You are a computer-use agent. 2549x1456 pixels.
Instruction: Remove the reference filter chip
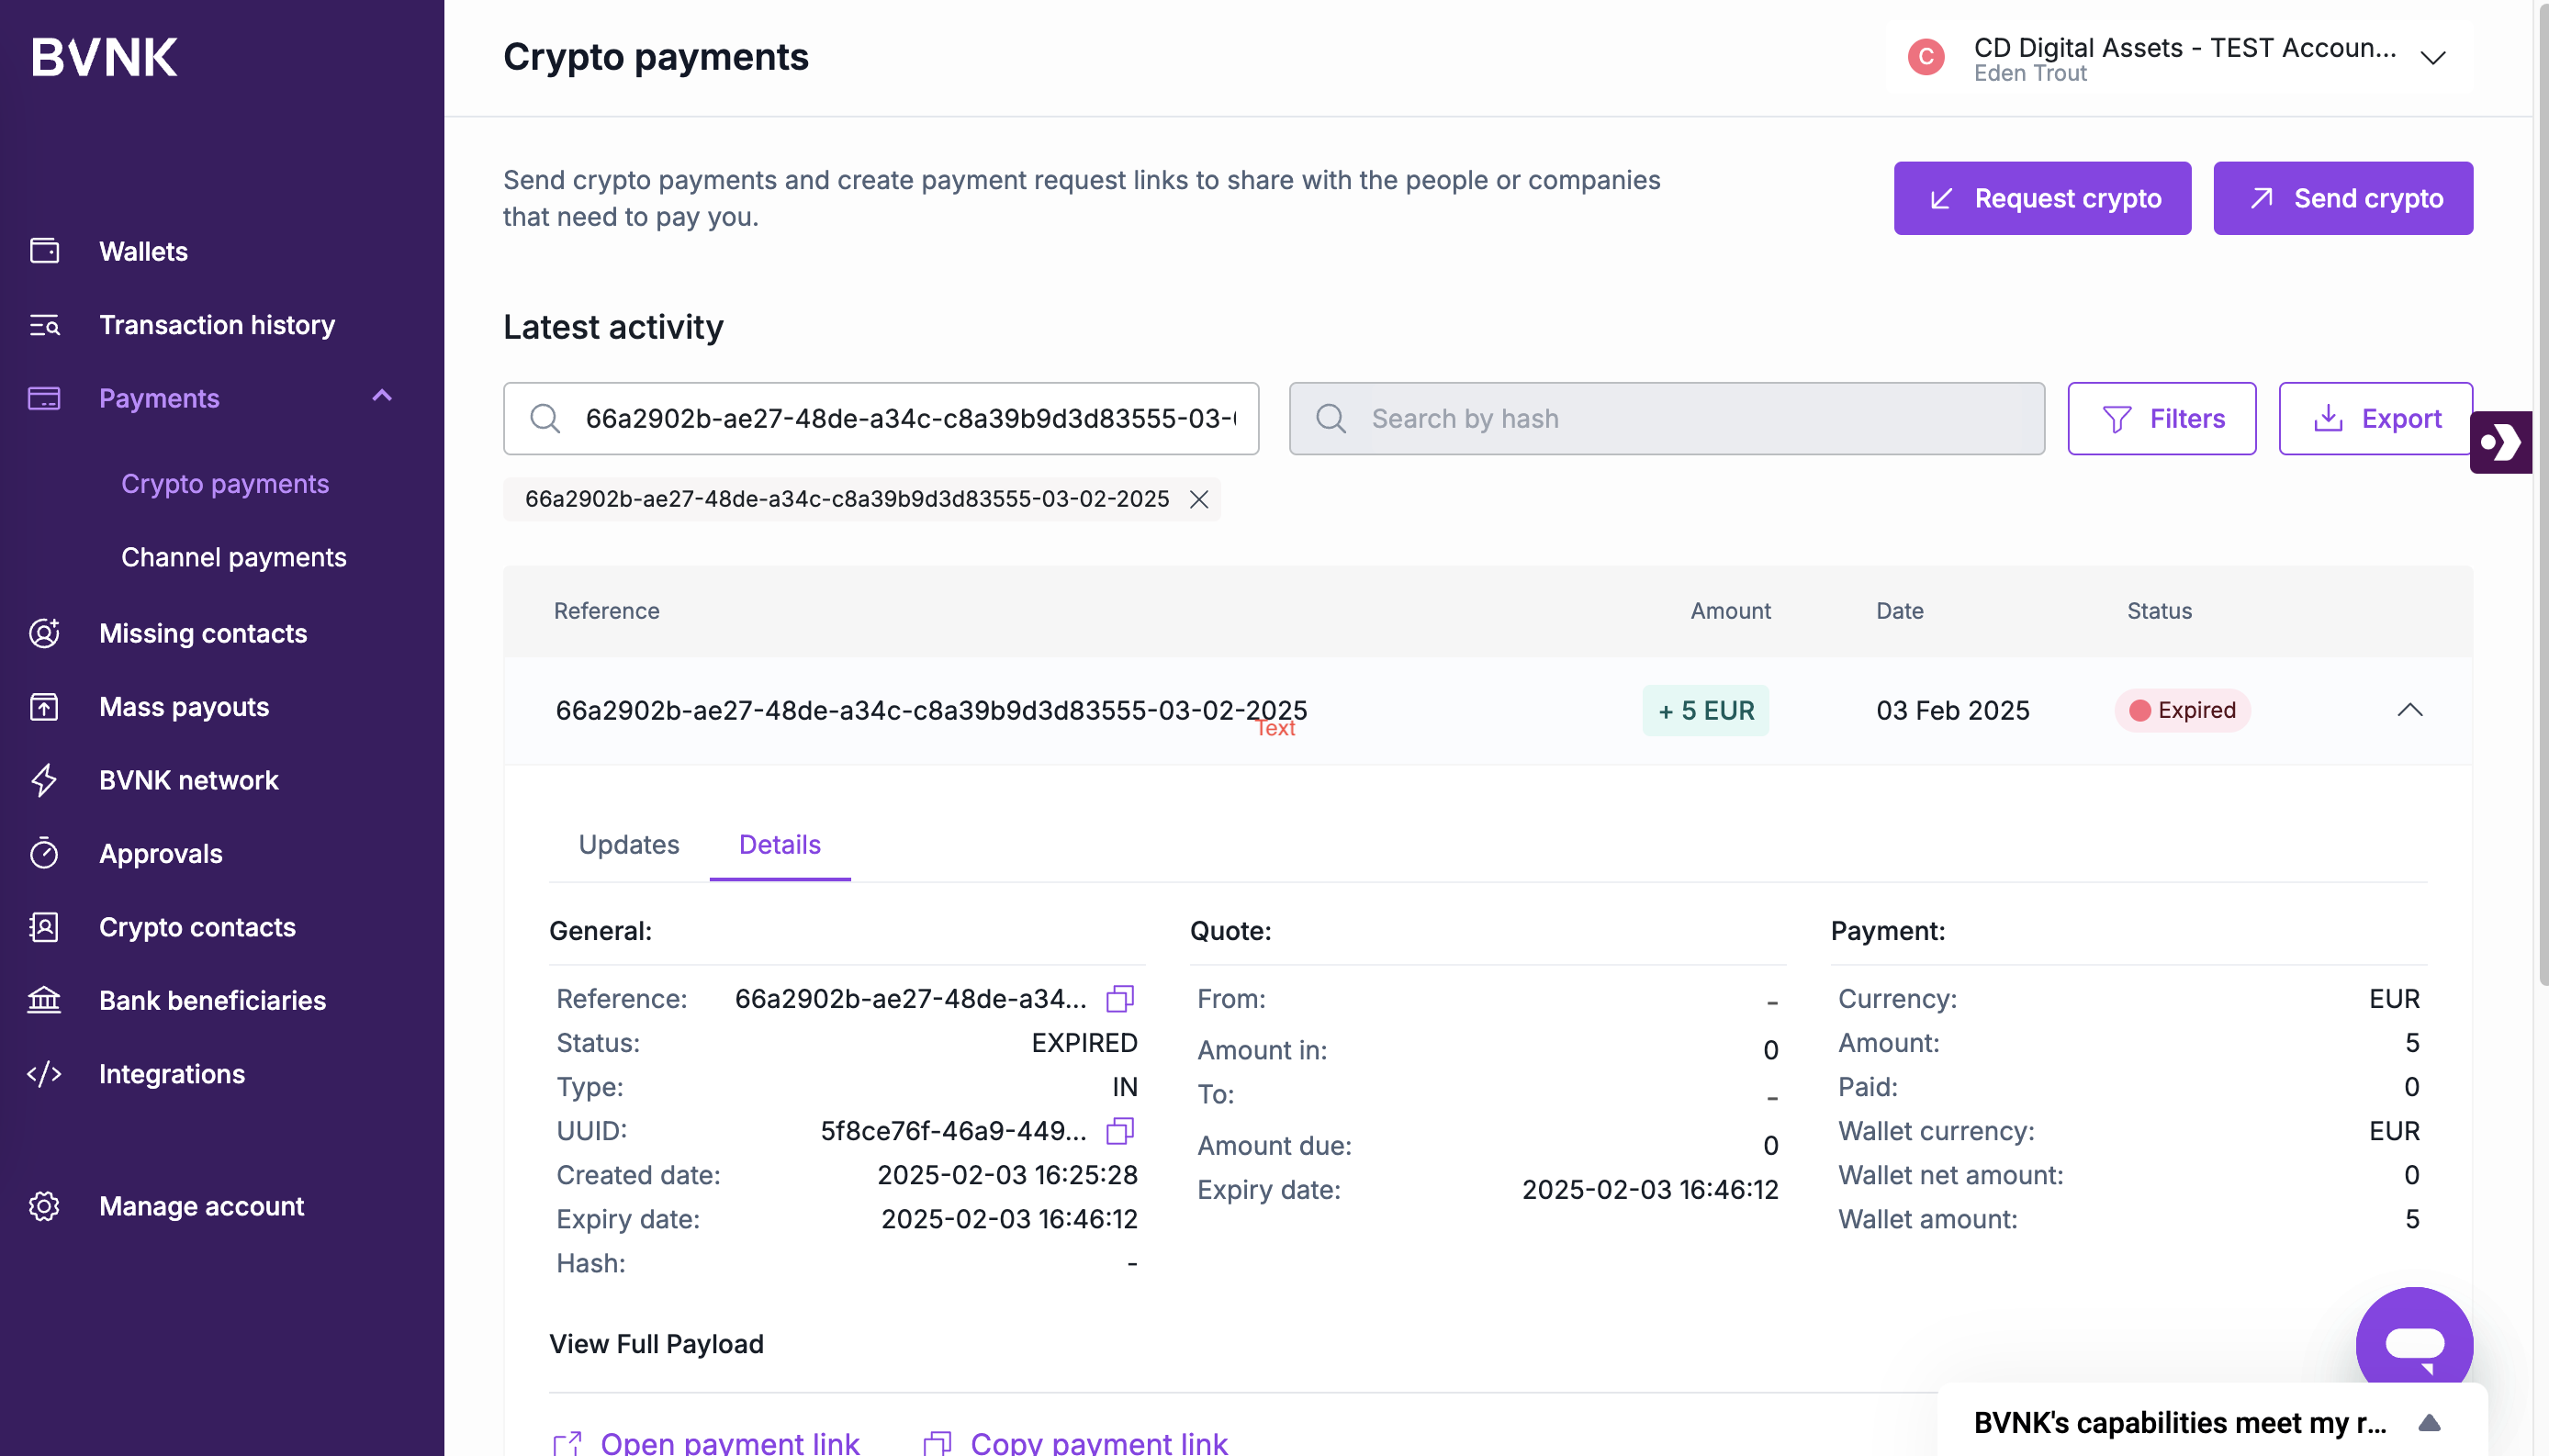coord(1199,499)
